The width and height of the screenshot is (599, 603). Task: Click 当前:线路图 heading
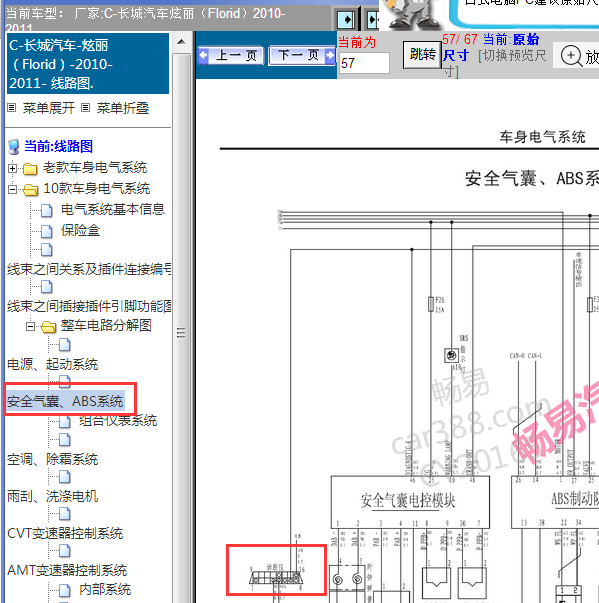pos(58,146)
